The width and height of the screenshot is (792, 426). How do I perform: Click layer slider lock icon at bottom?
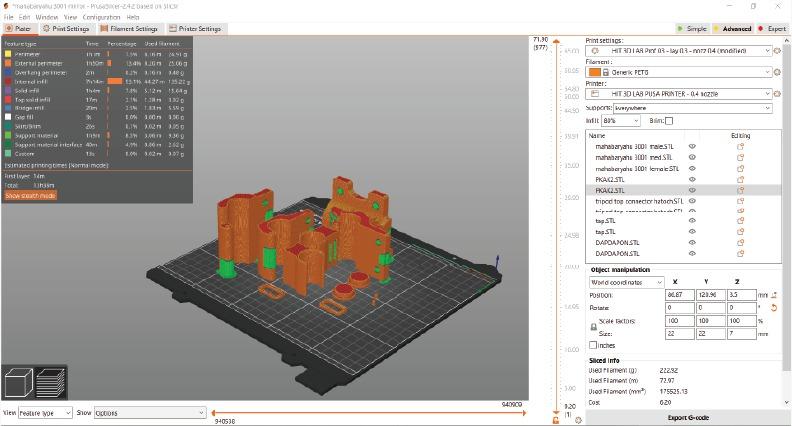[556, 420]
